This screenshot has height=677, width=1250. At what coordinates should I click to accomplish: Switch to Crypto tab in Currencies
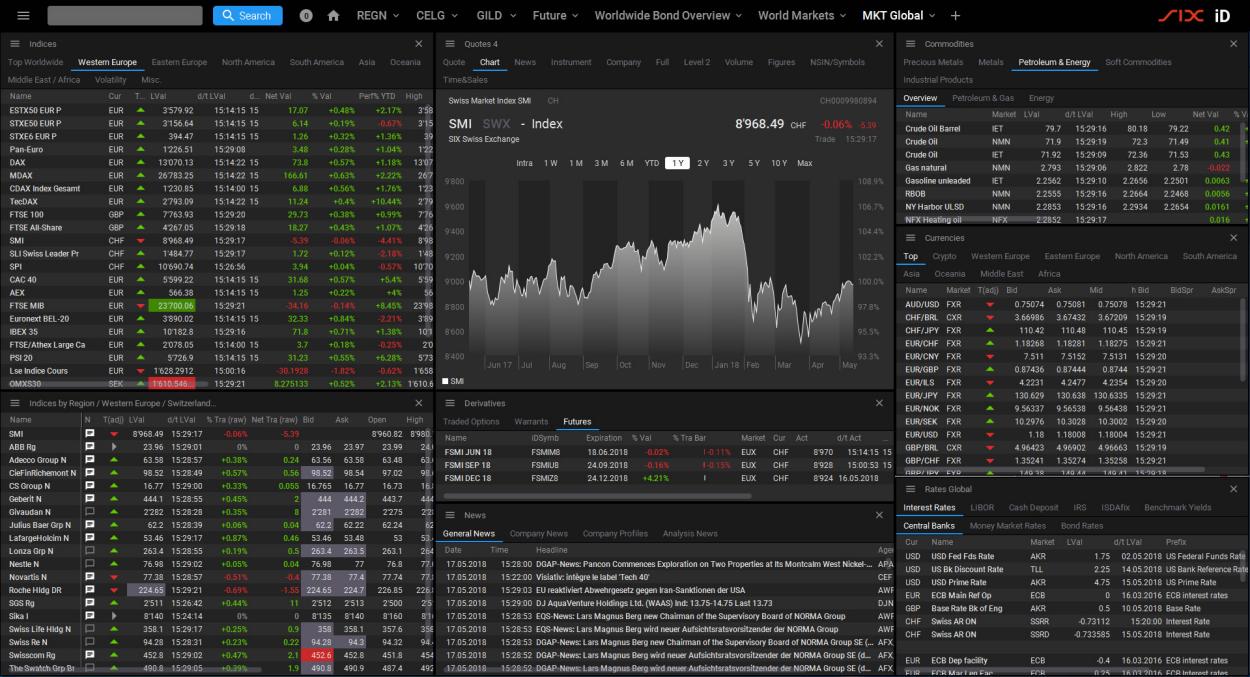click(x=944, y=256)
